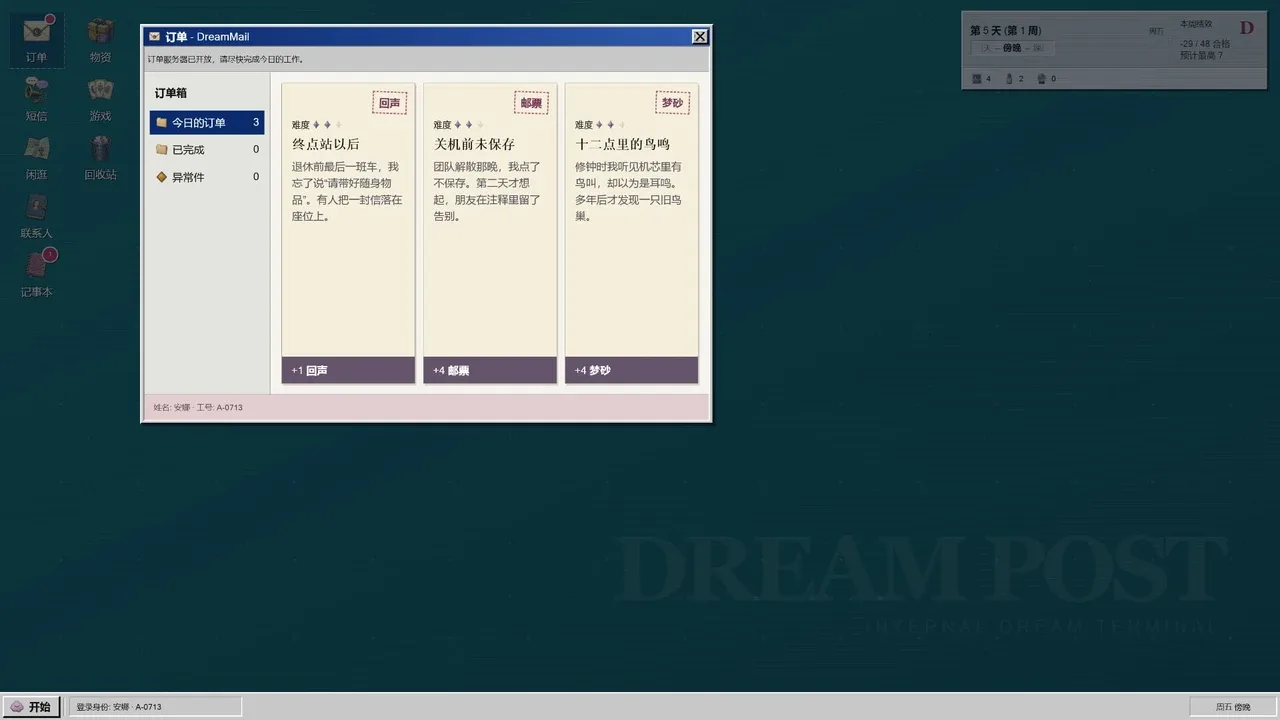Open the order card 十二点里的鸟鸣

631,233
